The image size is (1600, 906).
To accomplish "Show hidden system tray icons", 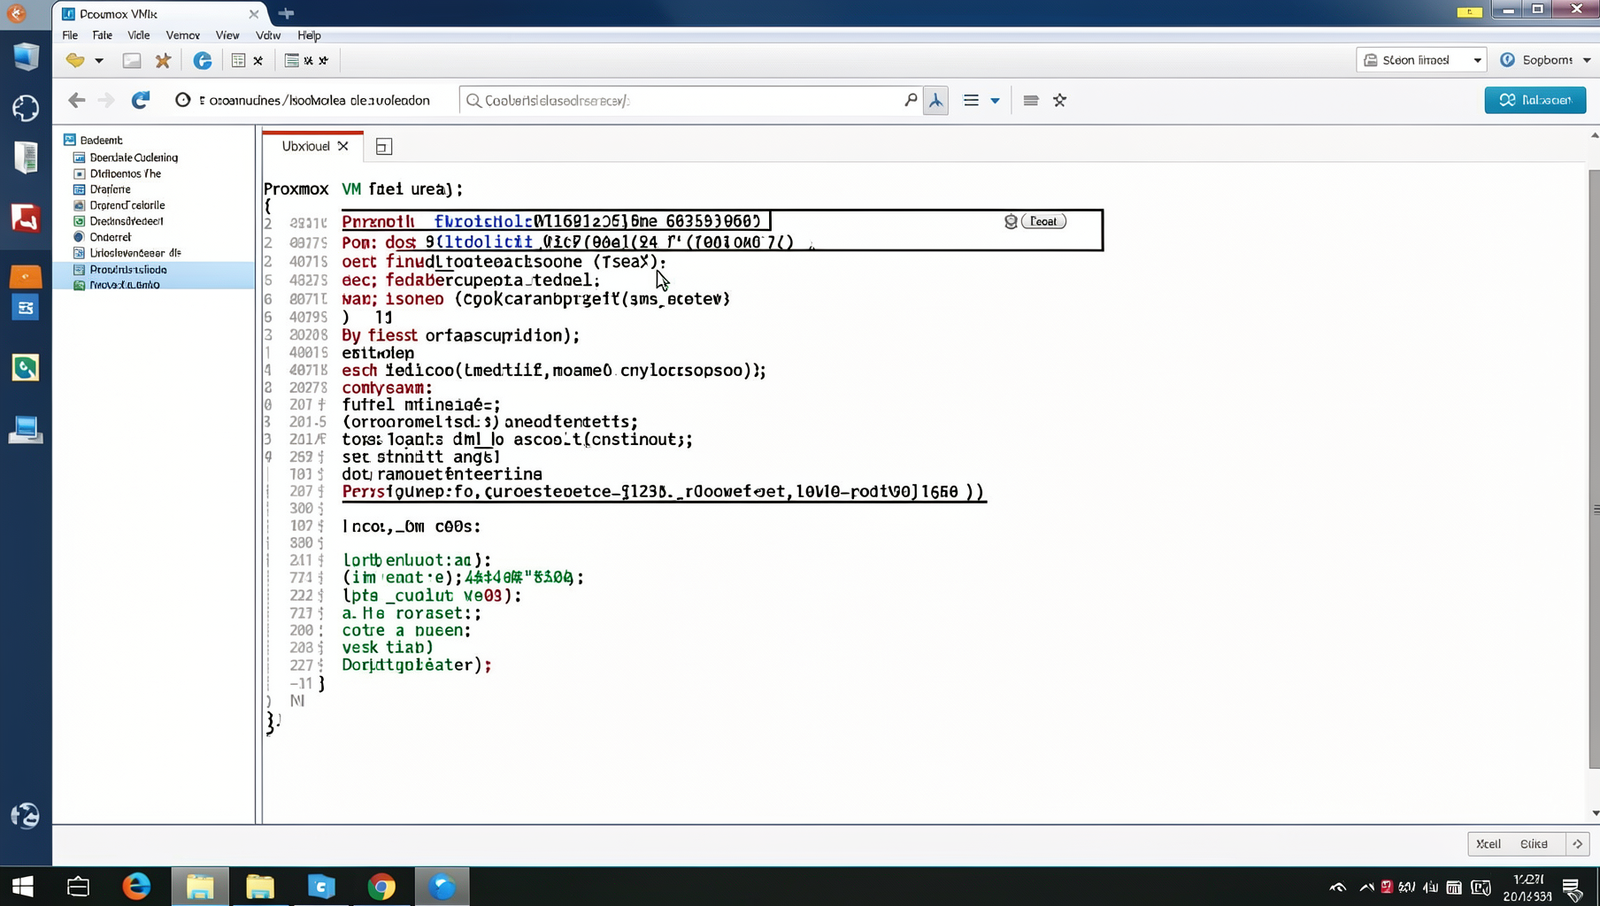I will (x=1337, y=887).
